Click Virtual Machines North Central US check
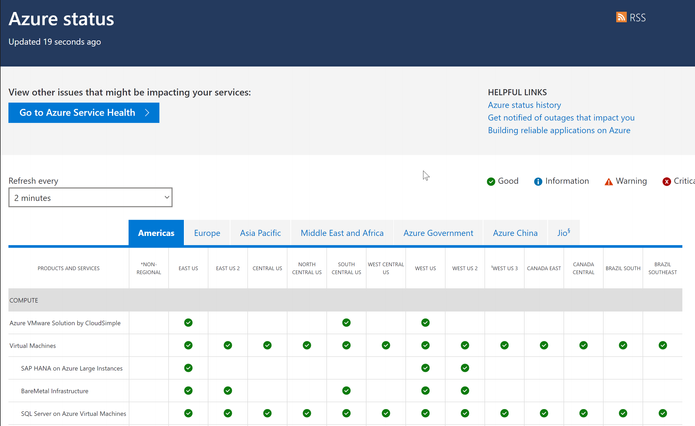Viewport: 695px width, 426px height. click(307, 345)
